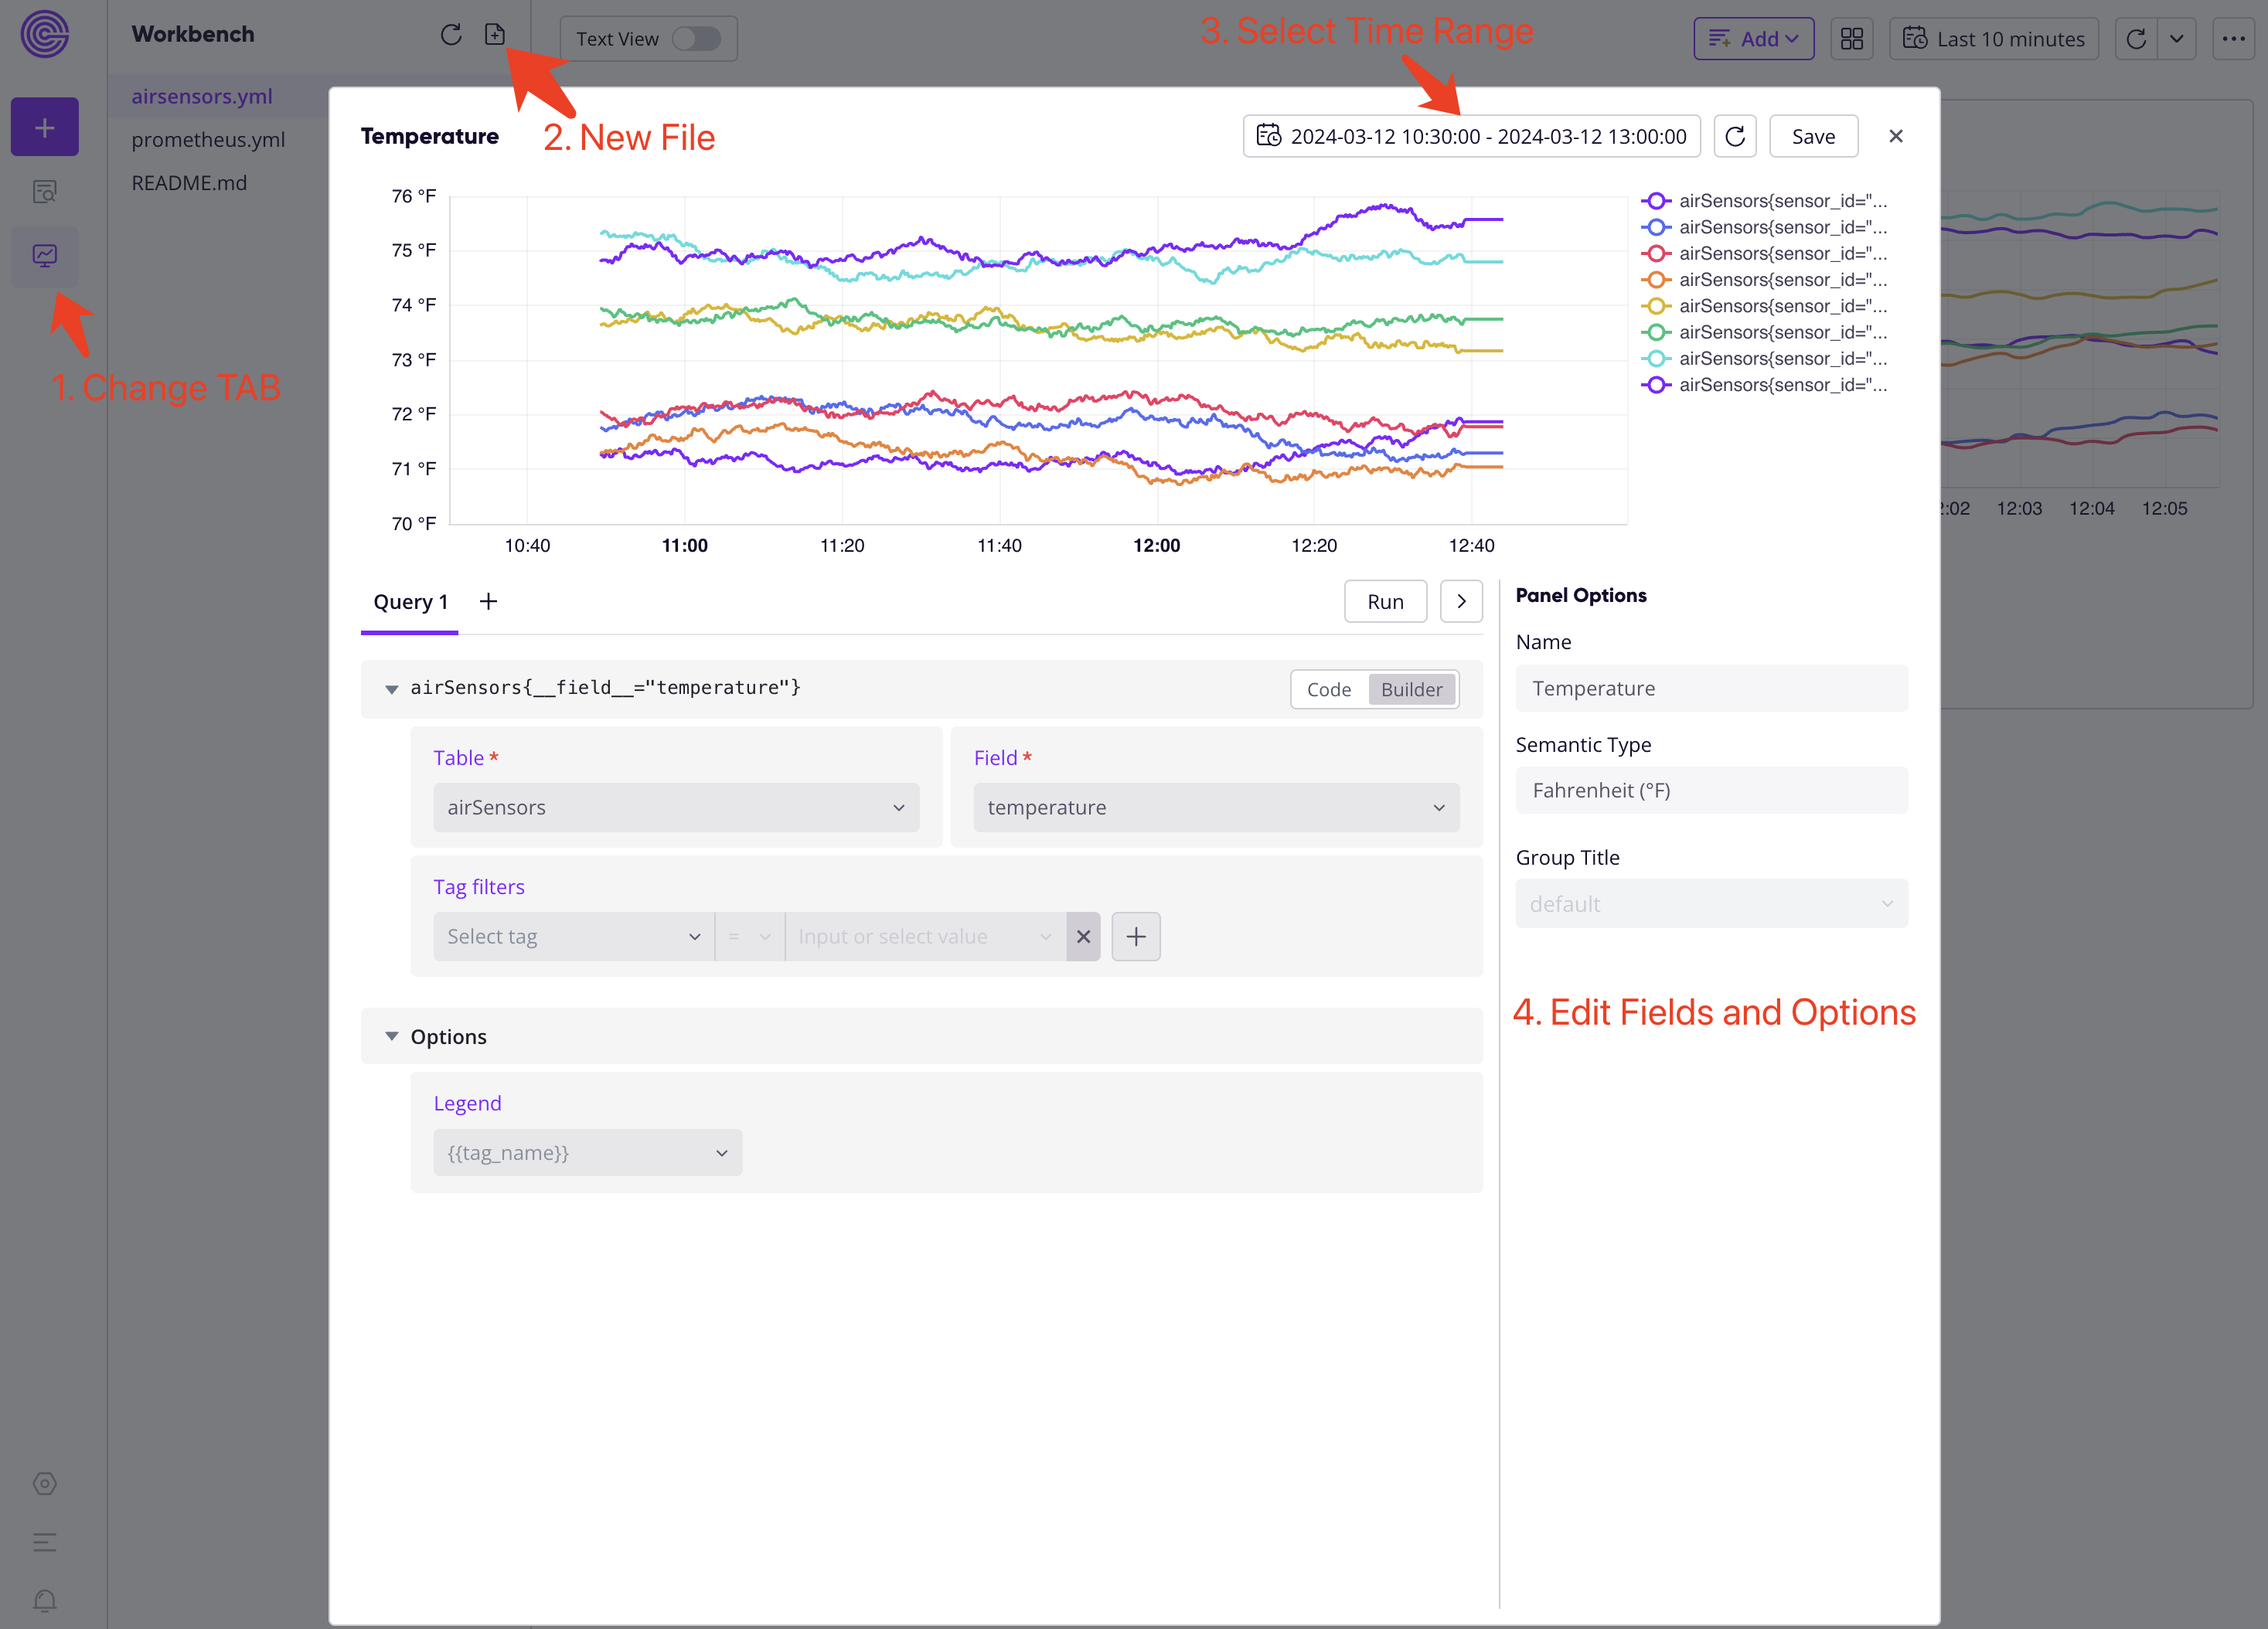
Task: Click the text lines sidebar icon
Action: click(45, 1542)
